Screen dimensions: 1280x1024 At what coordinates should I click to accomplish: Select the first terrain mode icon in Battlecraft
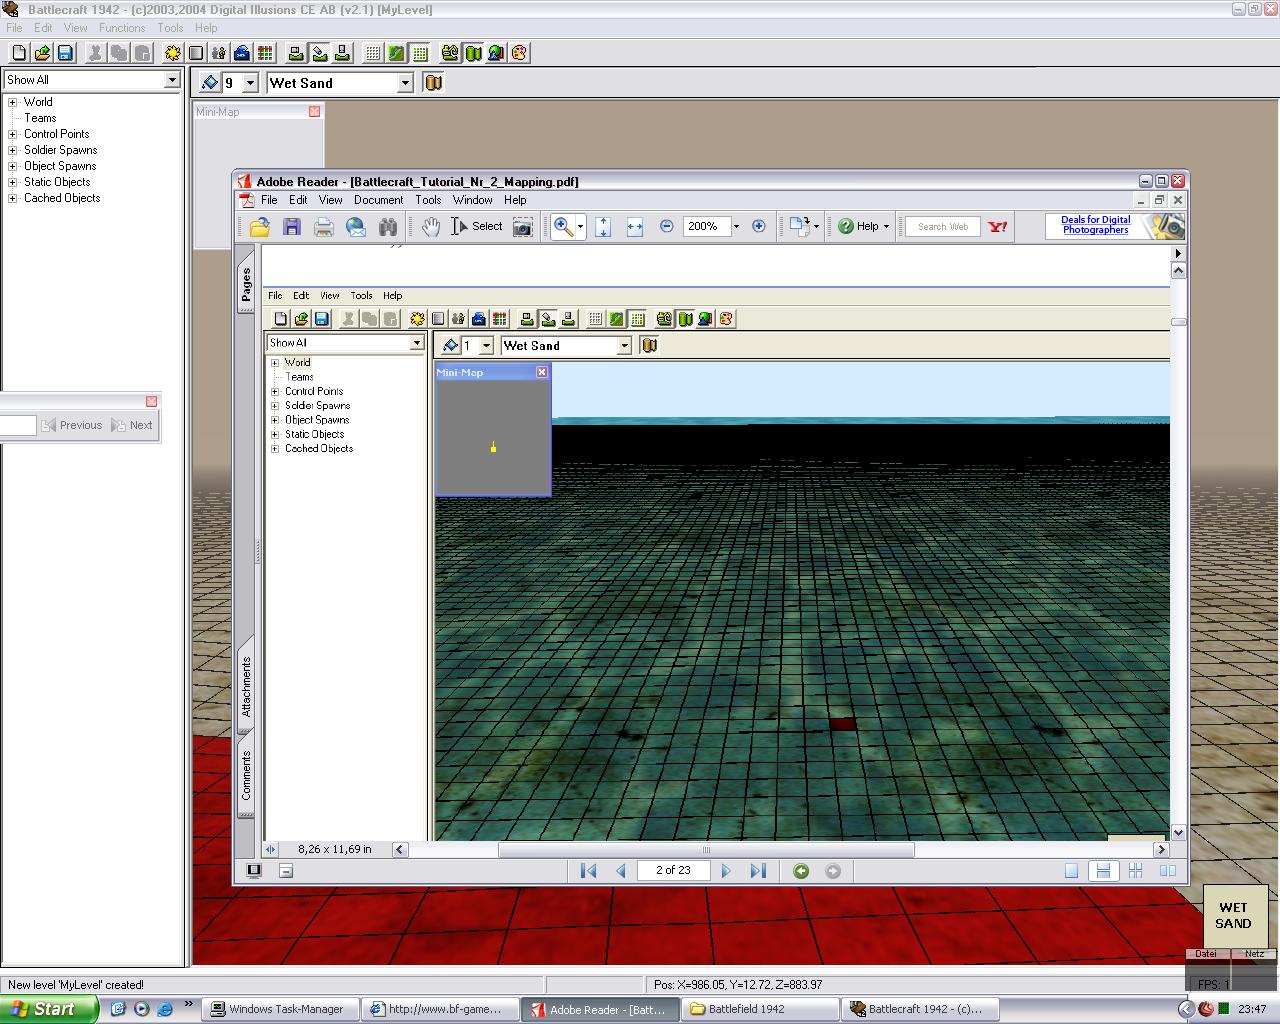296,53
